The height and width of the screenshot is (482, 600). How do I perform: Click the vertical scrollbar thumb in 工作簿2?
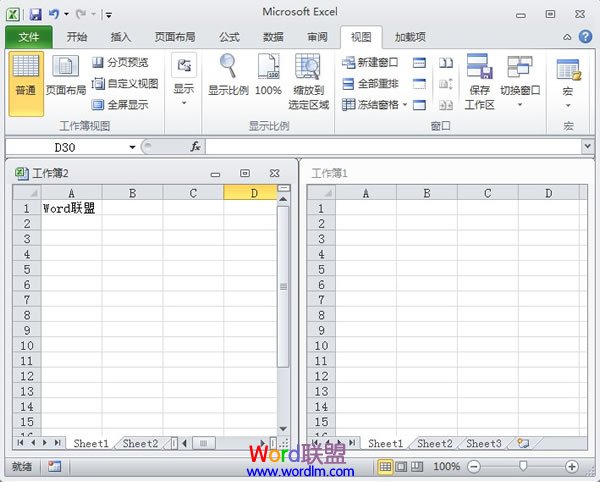[283, 287]
